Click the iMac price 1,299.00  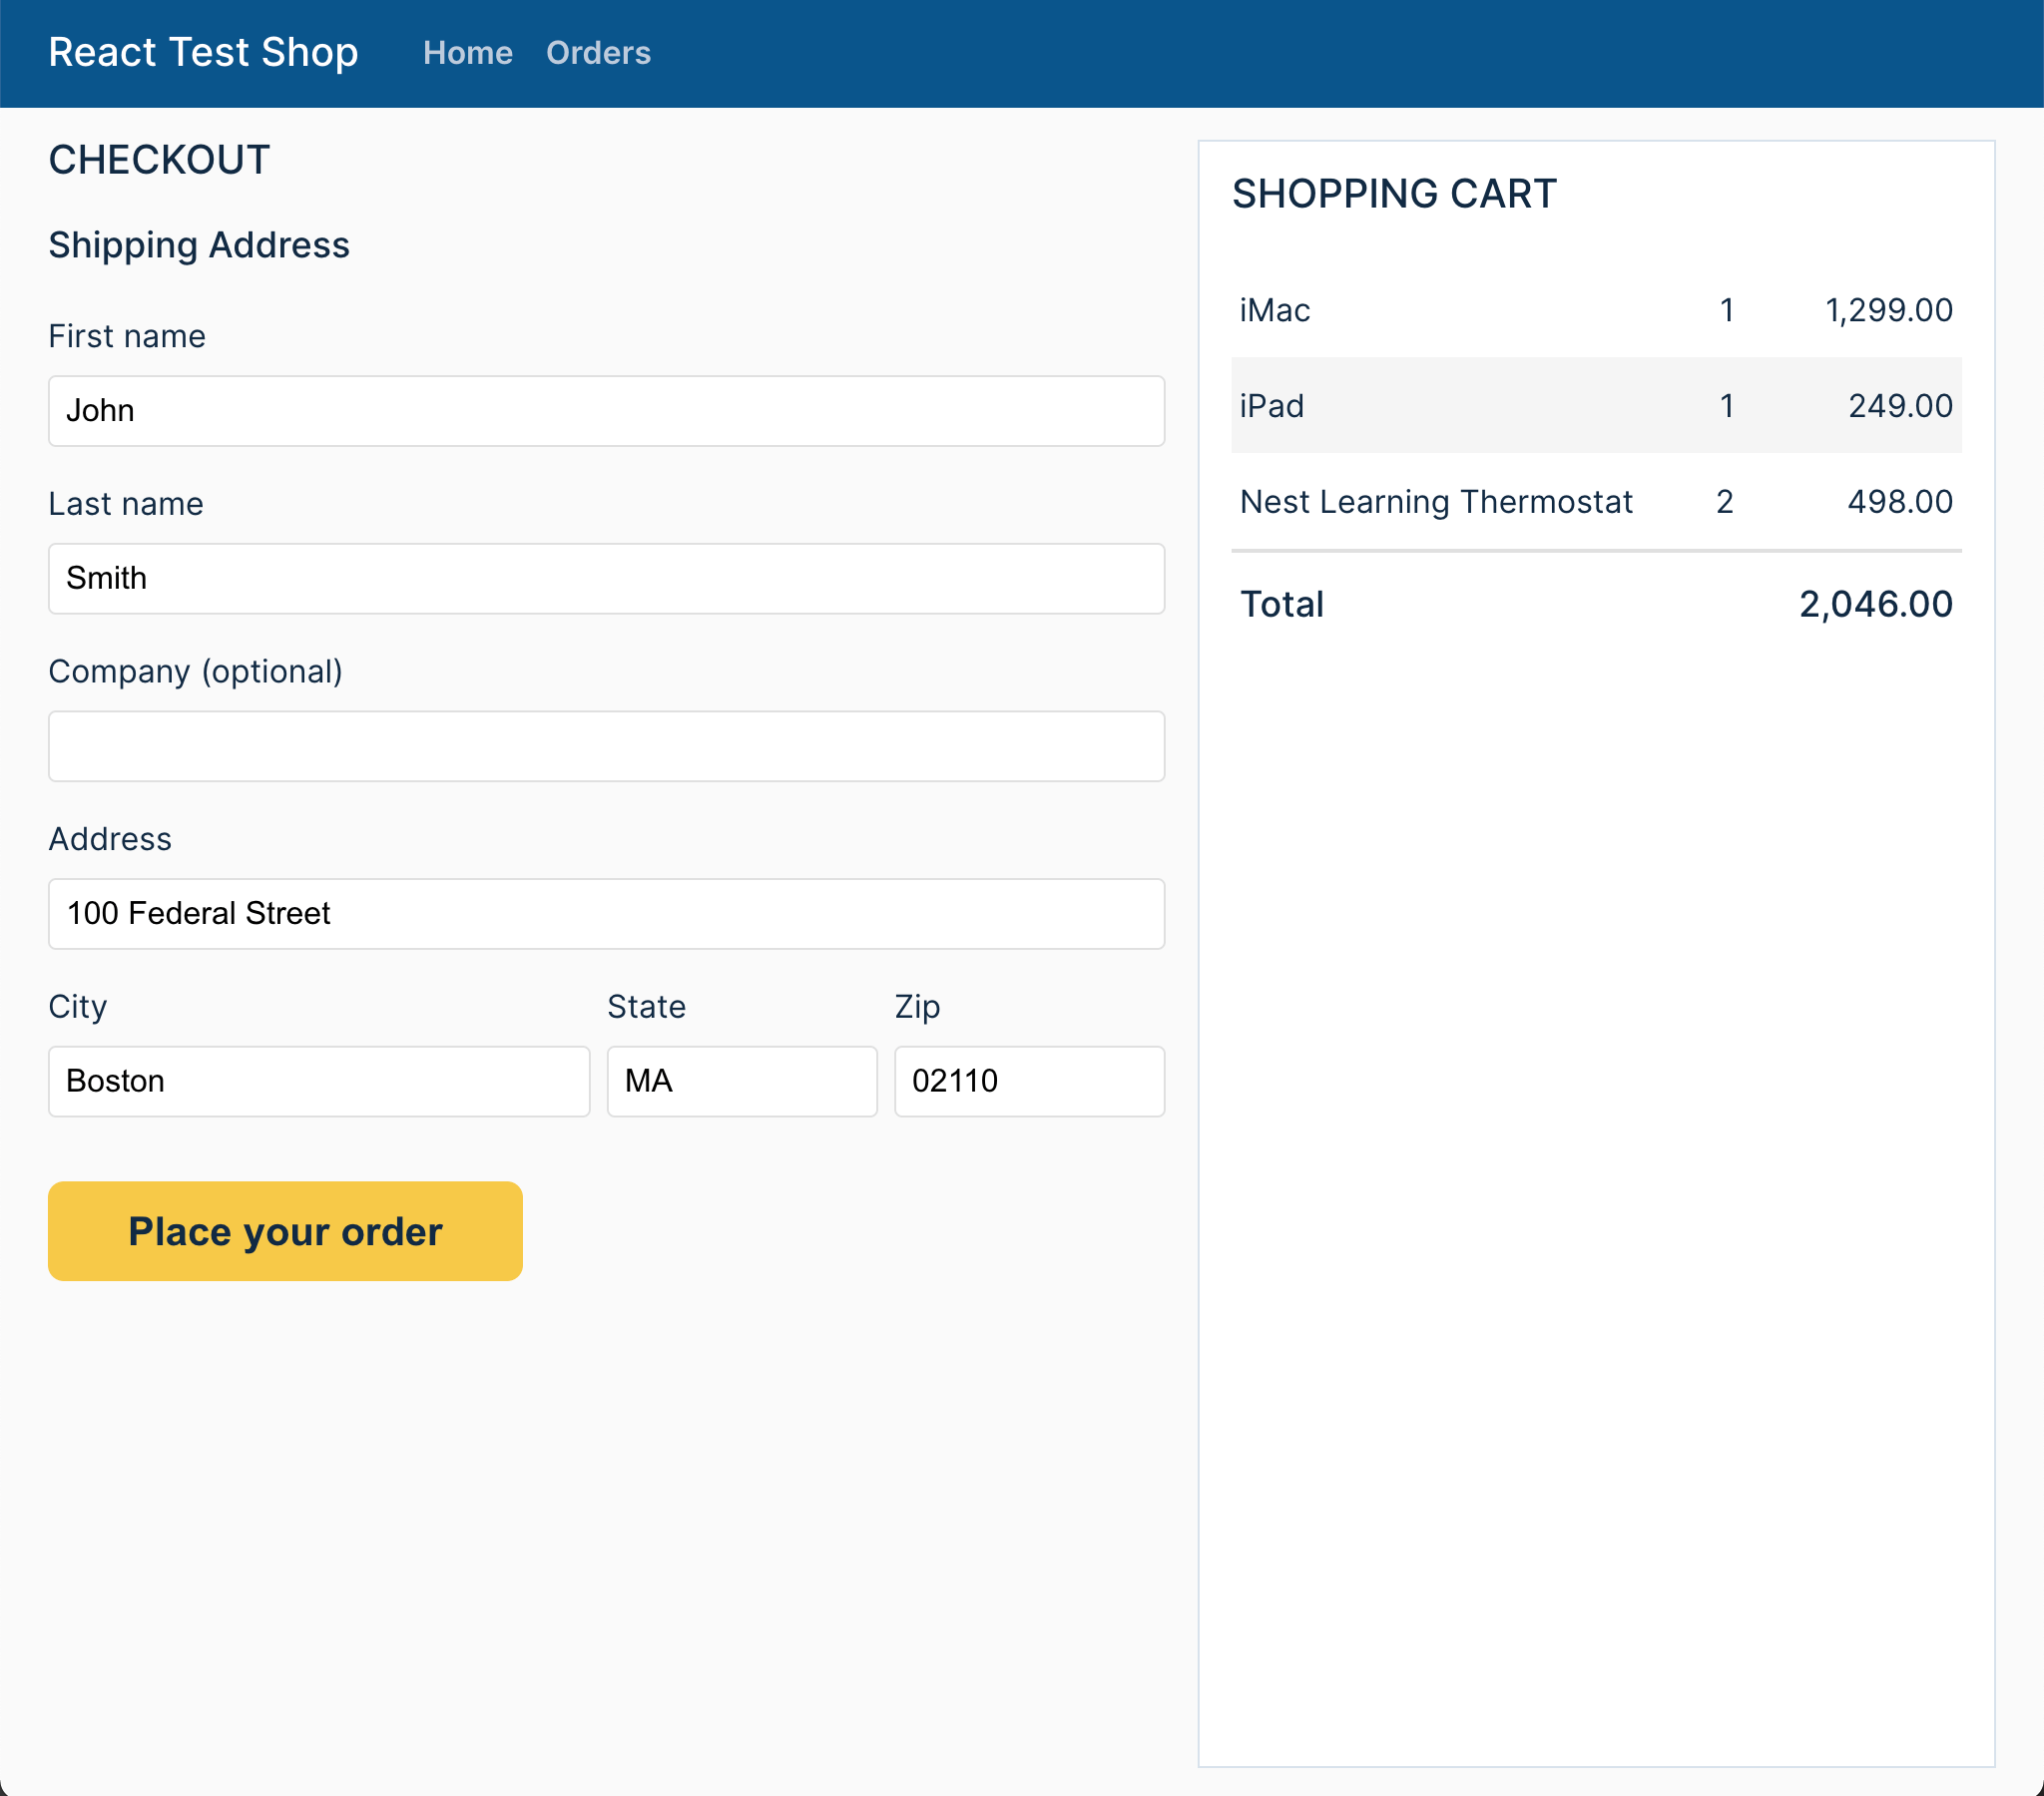[x=1888, y=311]
